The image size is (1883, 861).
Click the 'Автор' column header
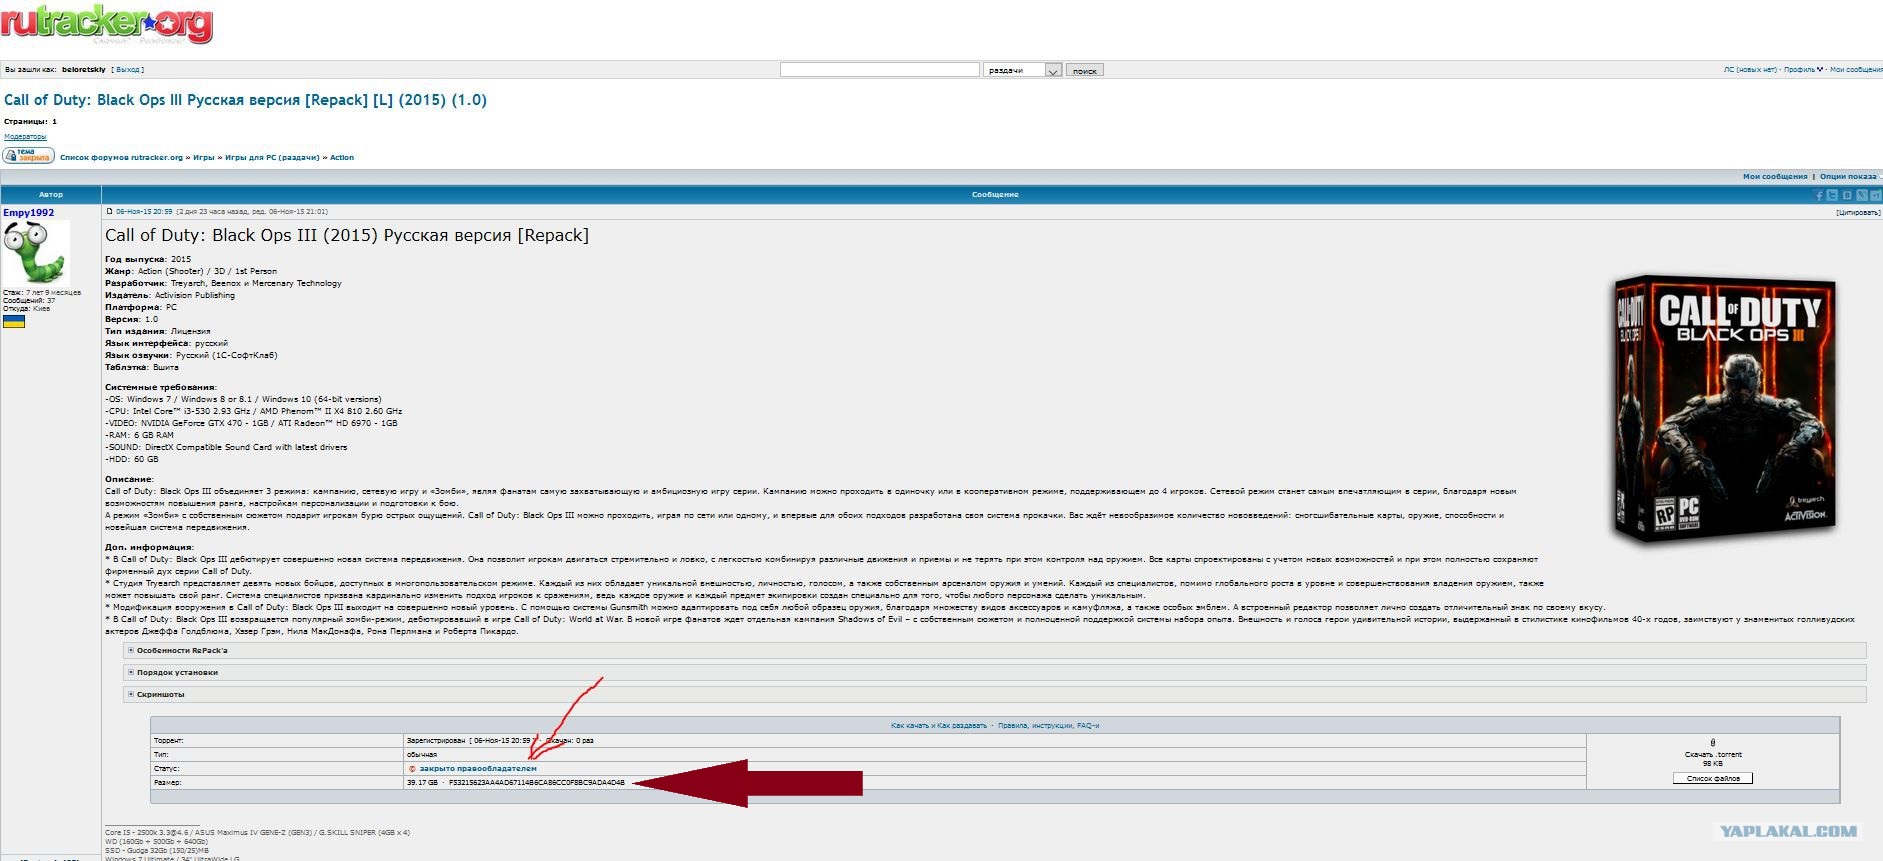[x=51, y=194]
